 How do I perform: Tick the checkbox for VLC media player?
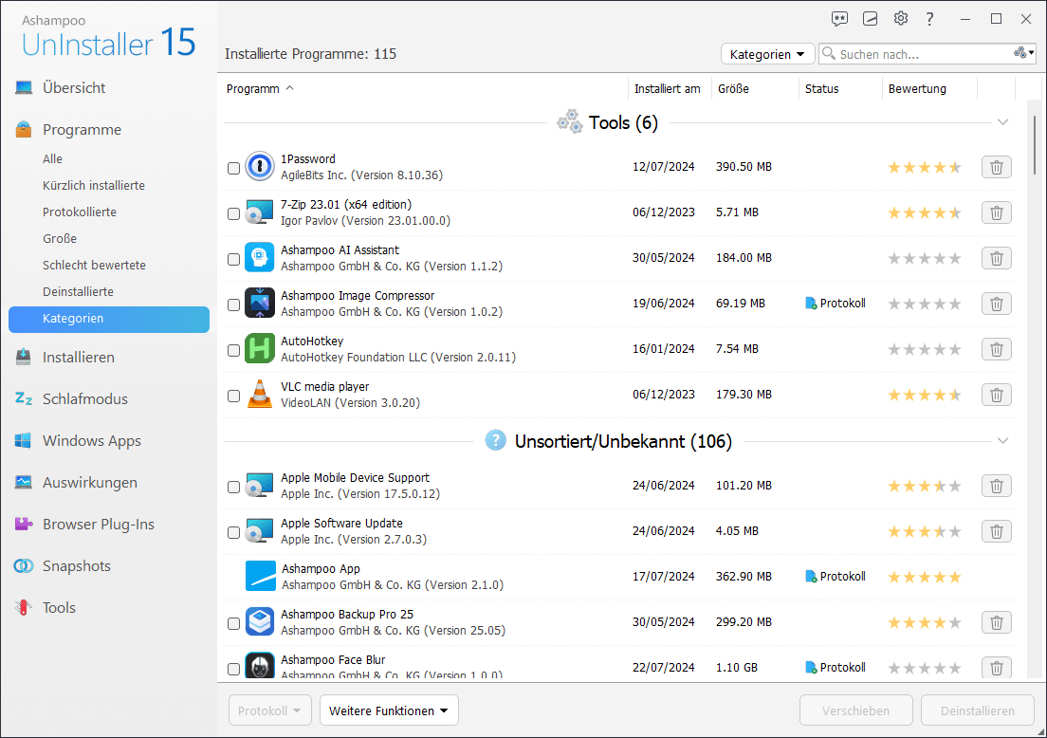(233, 394)
